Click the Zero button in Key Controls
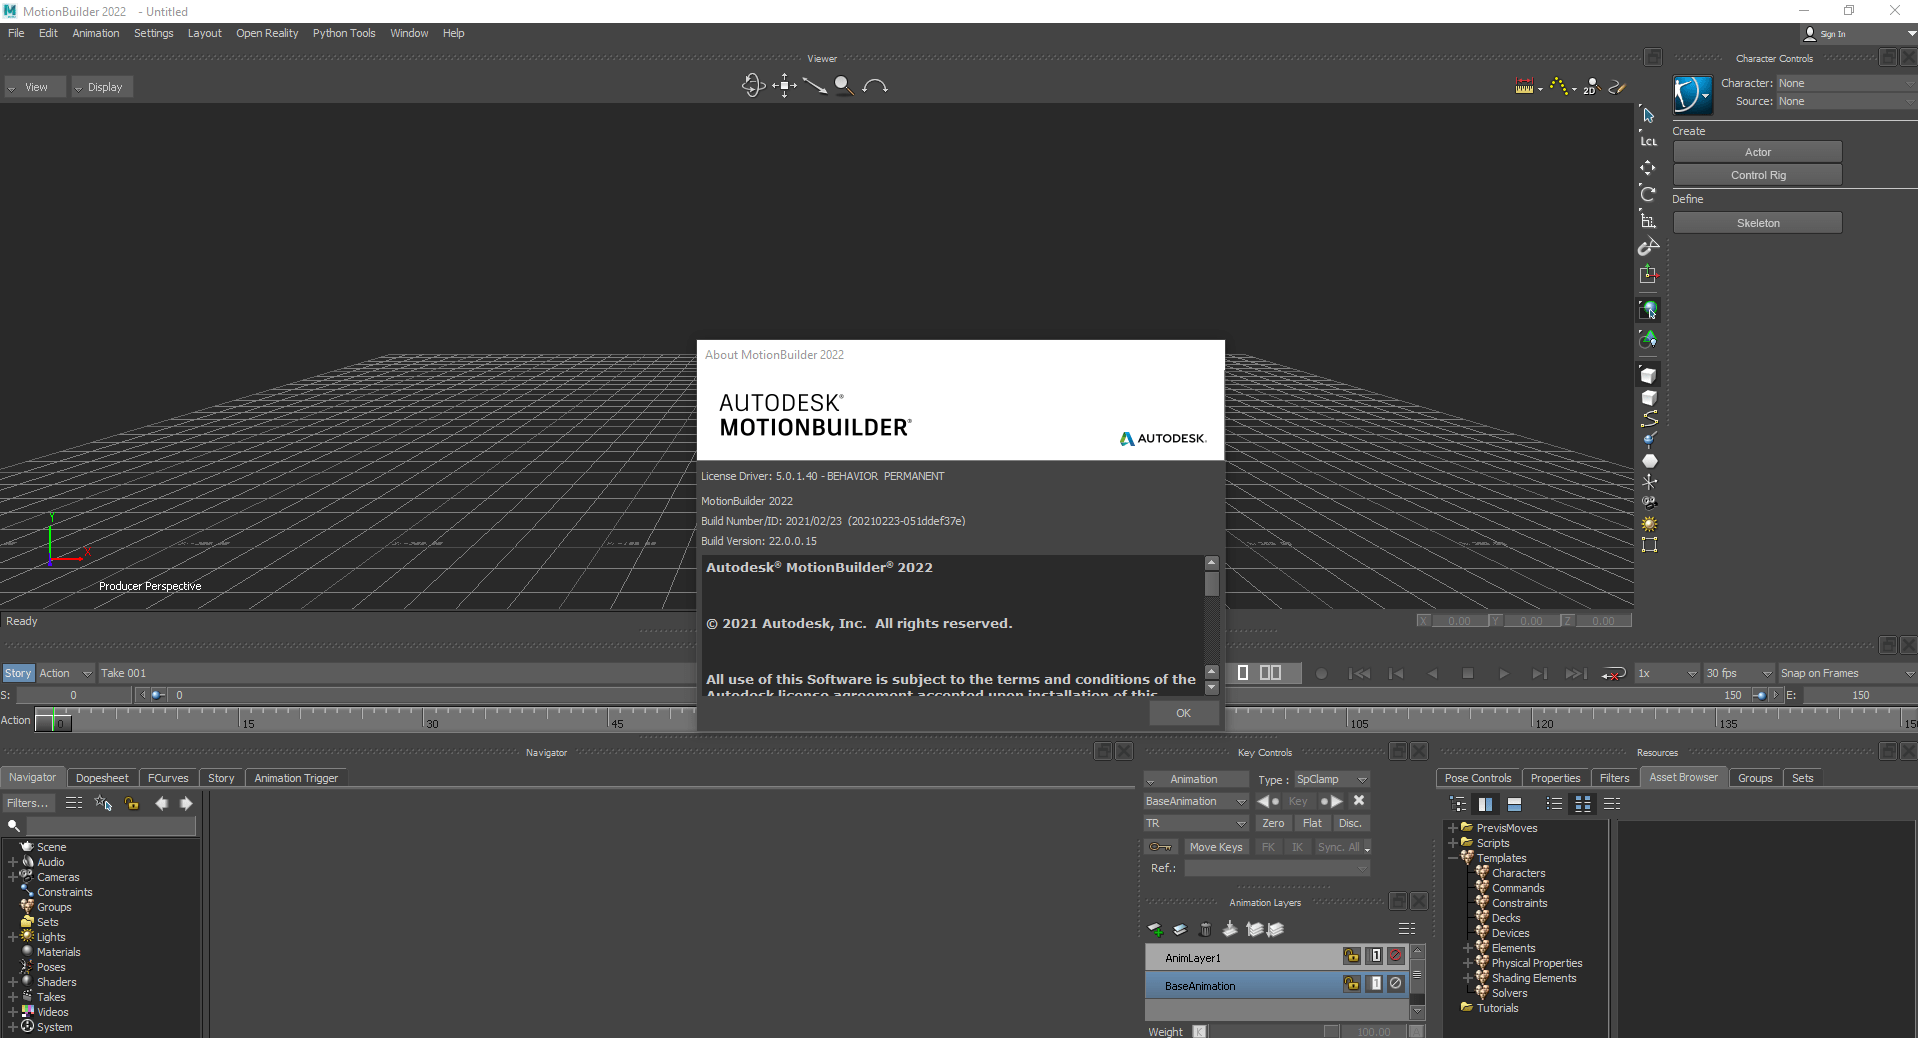This screenshot has height=1038, width=1918. click(1273, 823)
